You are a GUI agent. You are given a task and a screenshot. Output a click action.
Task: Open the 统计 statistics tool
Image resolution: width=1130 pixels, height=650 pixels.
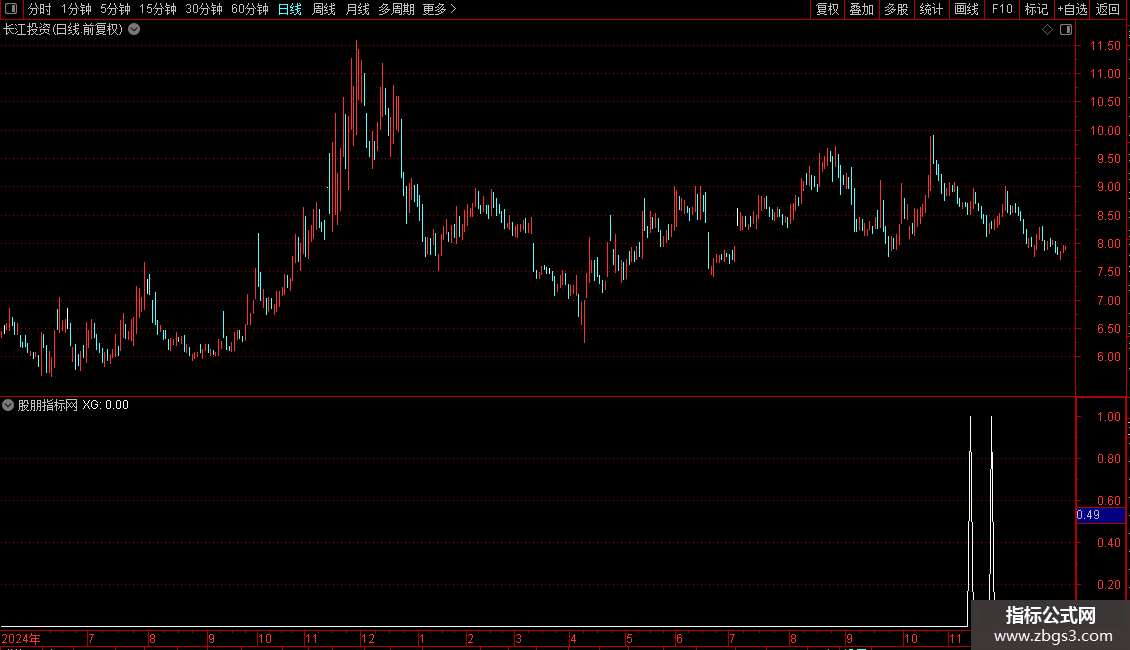tap(930, 9)
